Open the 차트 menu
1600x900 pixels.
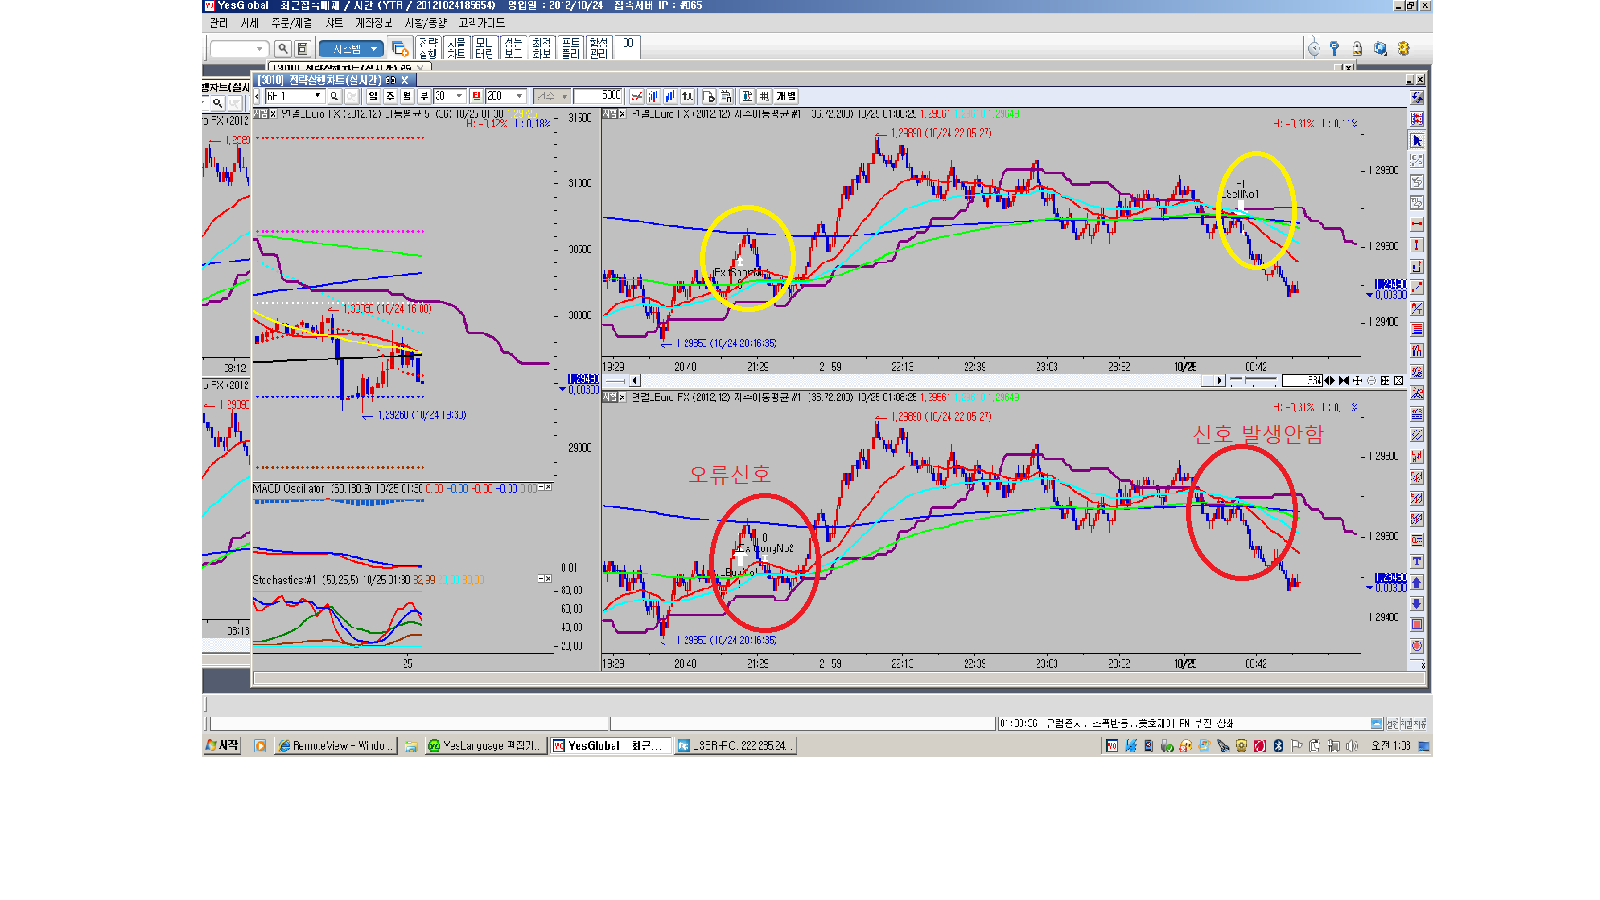coord(334,22)
